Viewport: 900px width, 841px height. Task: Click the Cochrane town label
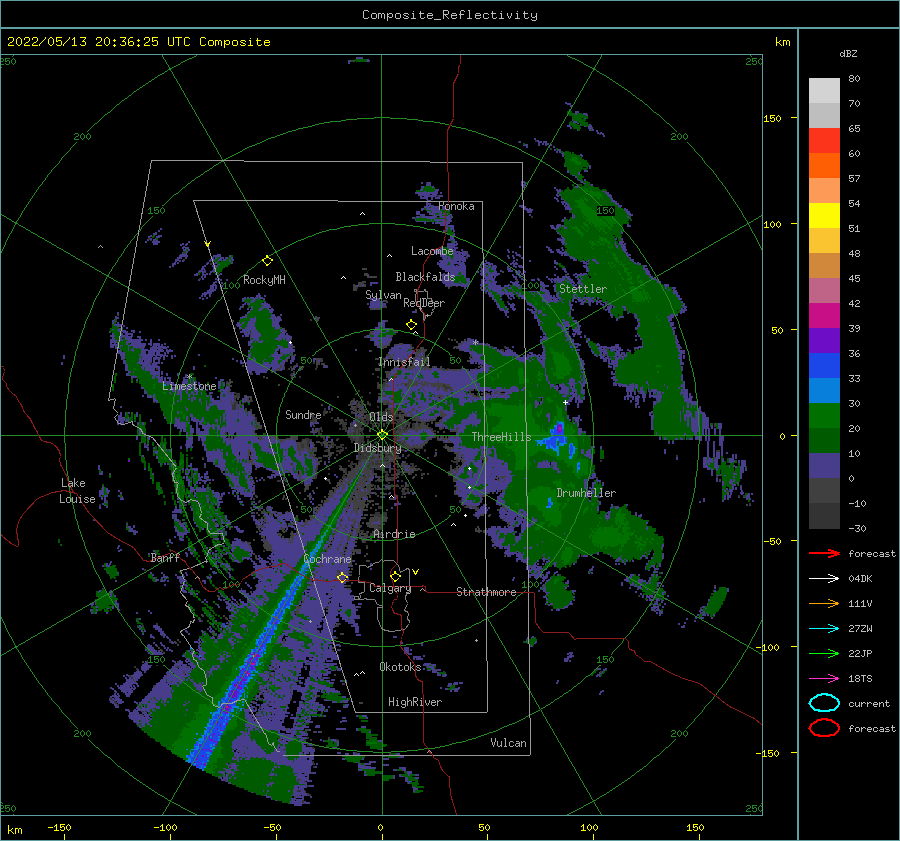(327, 559)
